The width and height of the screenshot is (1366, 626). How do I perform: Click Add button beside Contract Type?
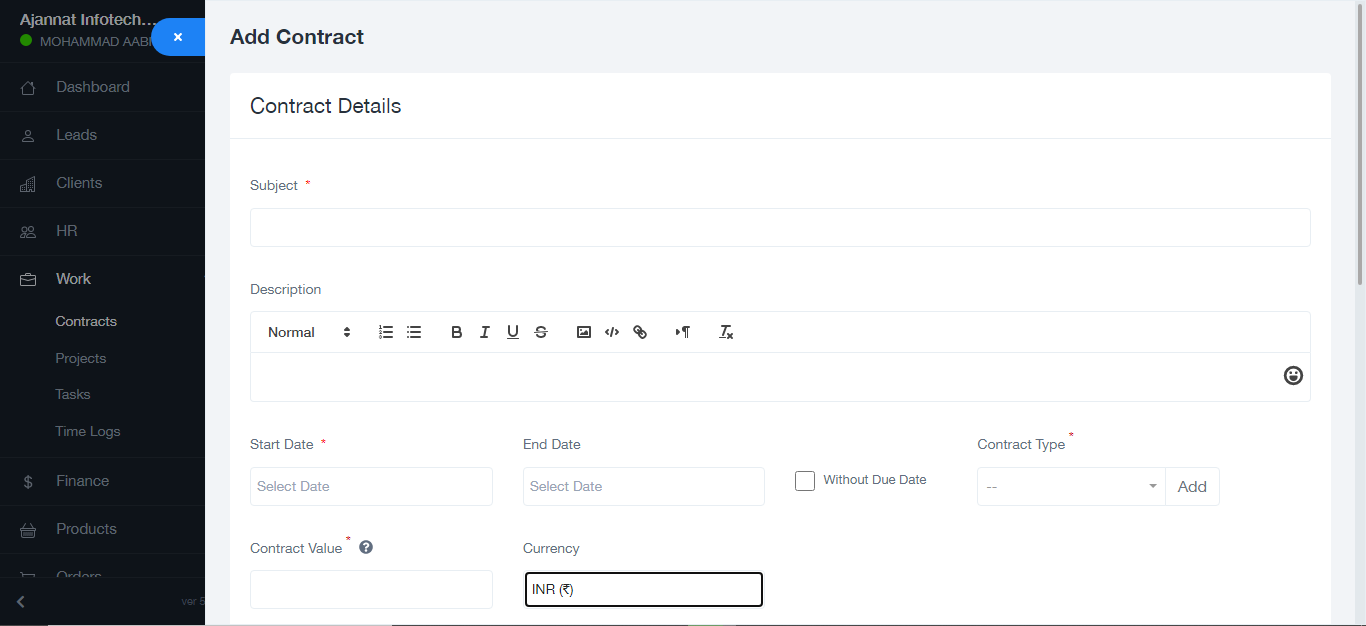pos(1192,487)
